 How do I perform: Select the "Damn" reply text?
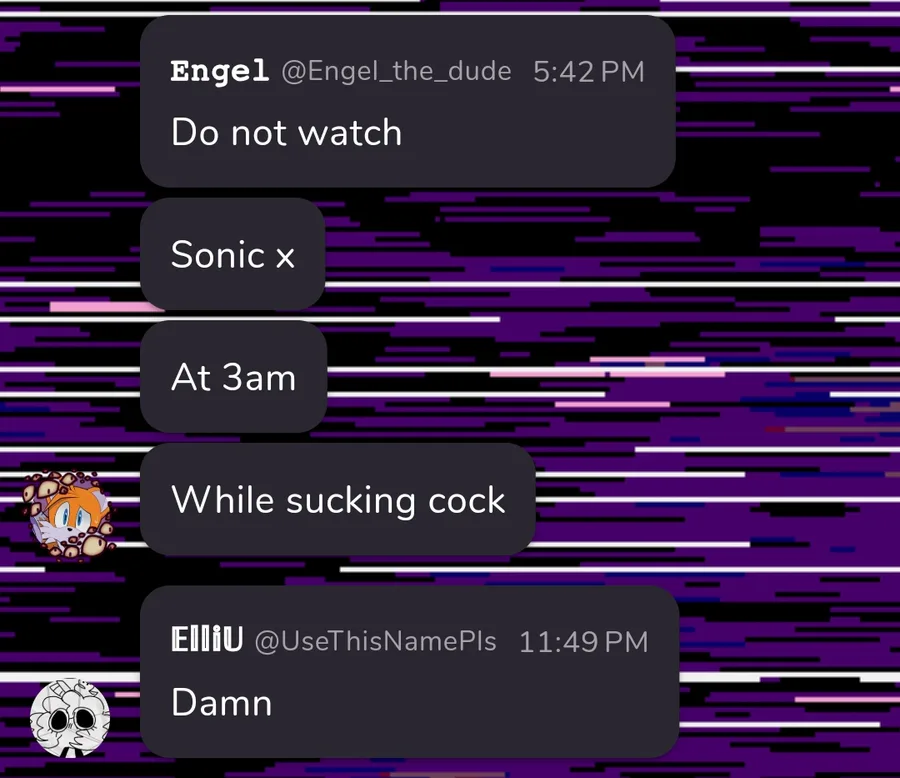pos(222,702)
